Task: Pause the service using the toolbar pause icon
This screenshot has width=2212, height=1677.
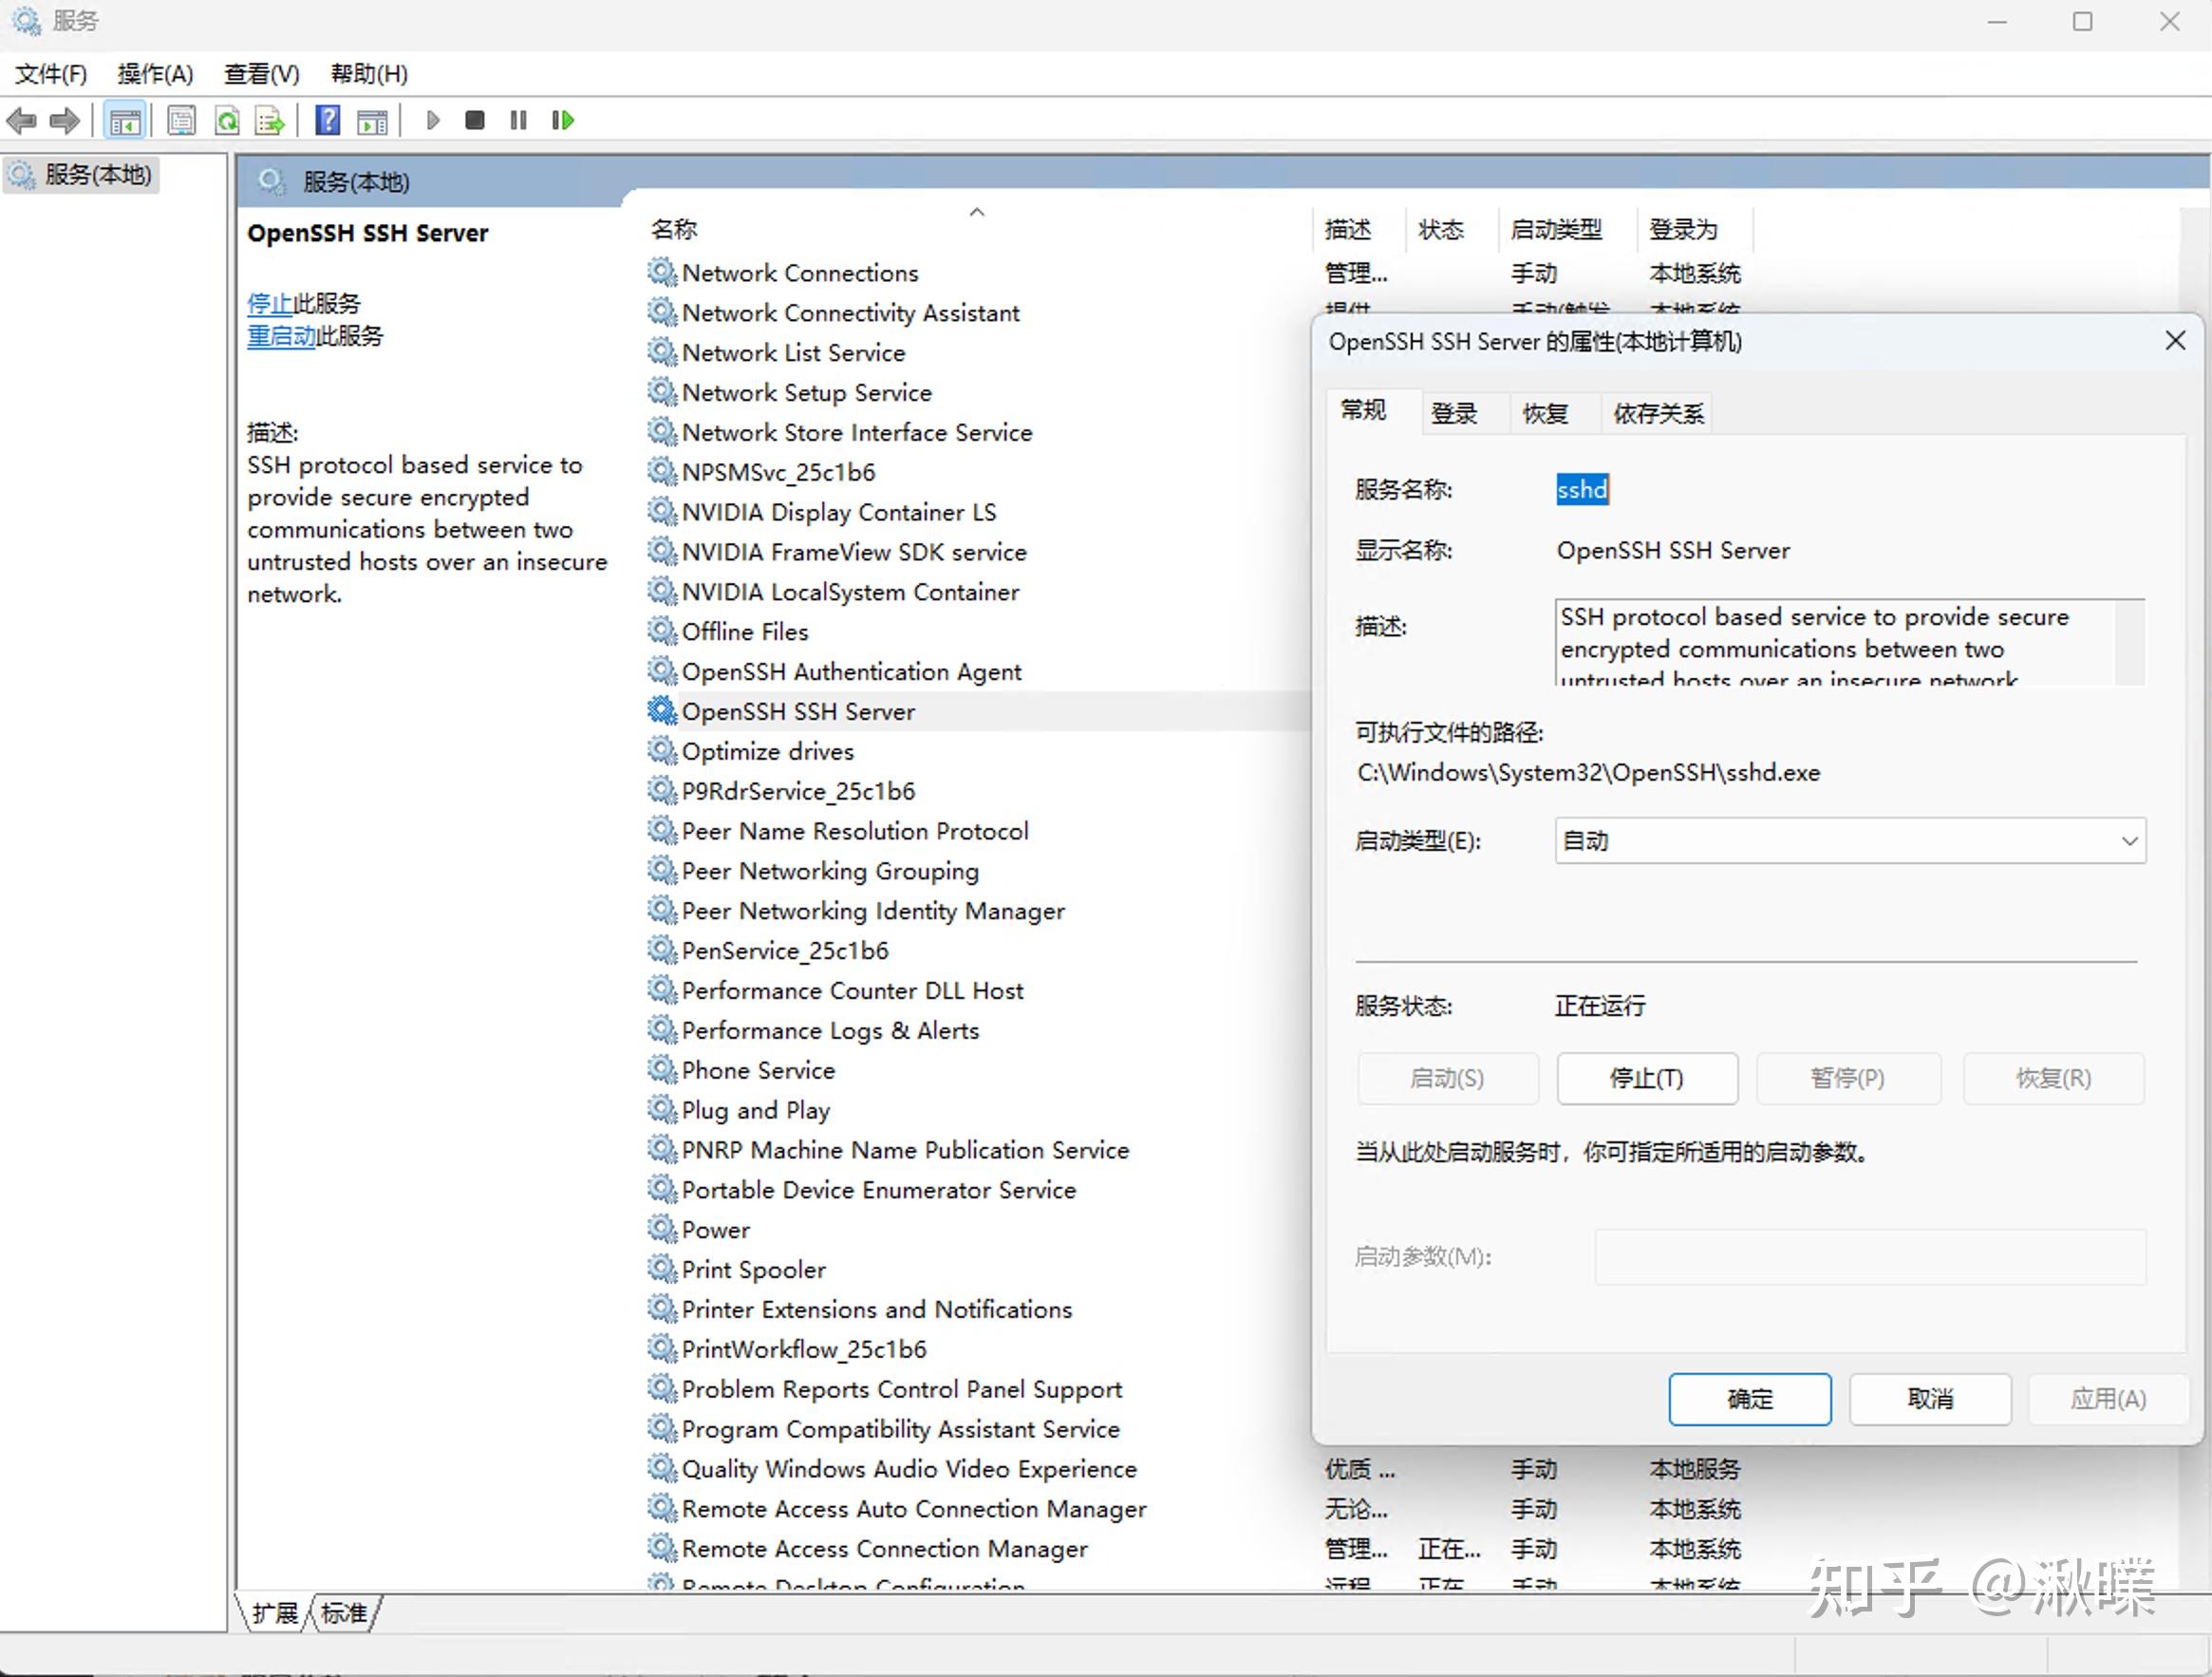Action: pos(517,120)
